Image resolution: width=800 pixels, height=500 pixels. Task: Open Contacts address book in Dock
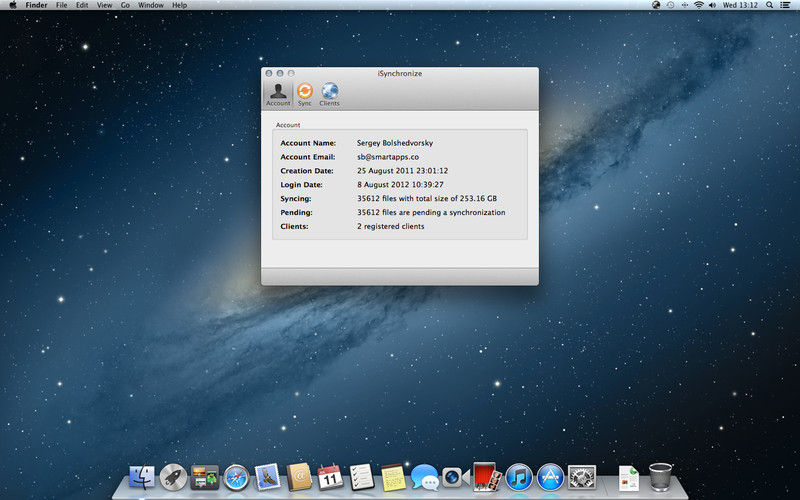(x=299, y=477)
